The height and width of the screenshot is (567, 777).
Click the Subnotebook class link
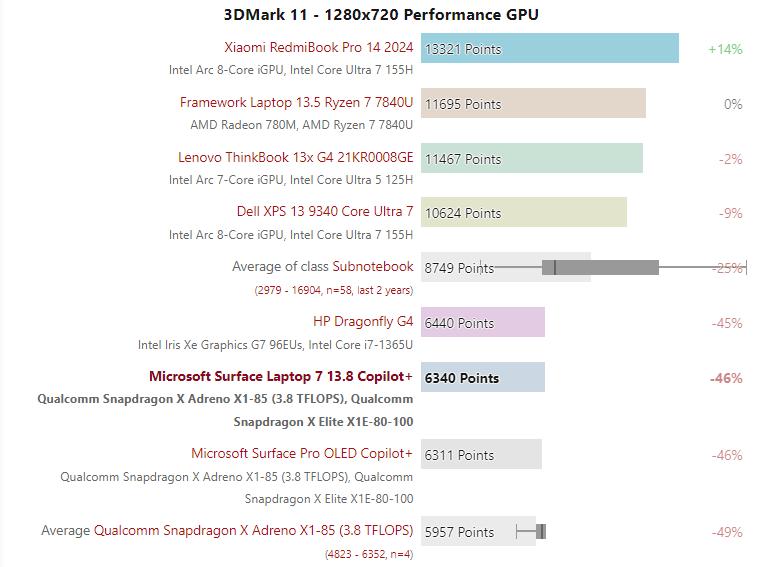click(x=372, y=266)
